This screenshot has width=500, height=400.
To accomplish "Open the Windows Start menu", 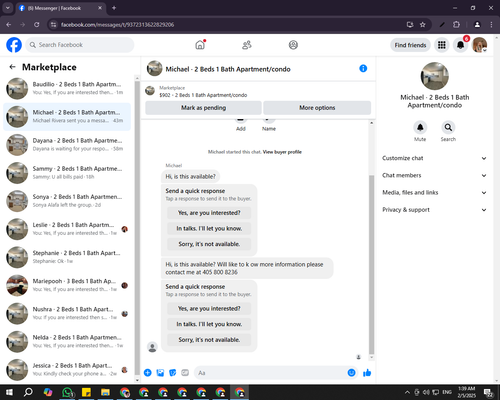I will click(9, 392).
